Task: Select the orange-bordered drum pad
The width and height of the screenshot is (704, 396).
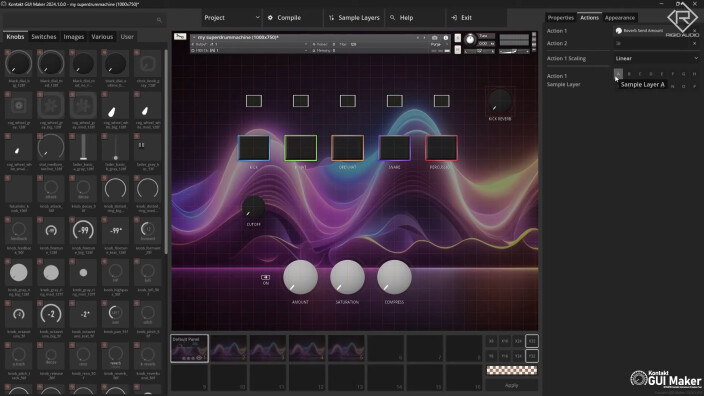Action: (x=348, y=148)
